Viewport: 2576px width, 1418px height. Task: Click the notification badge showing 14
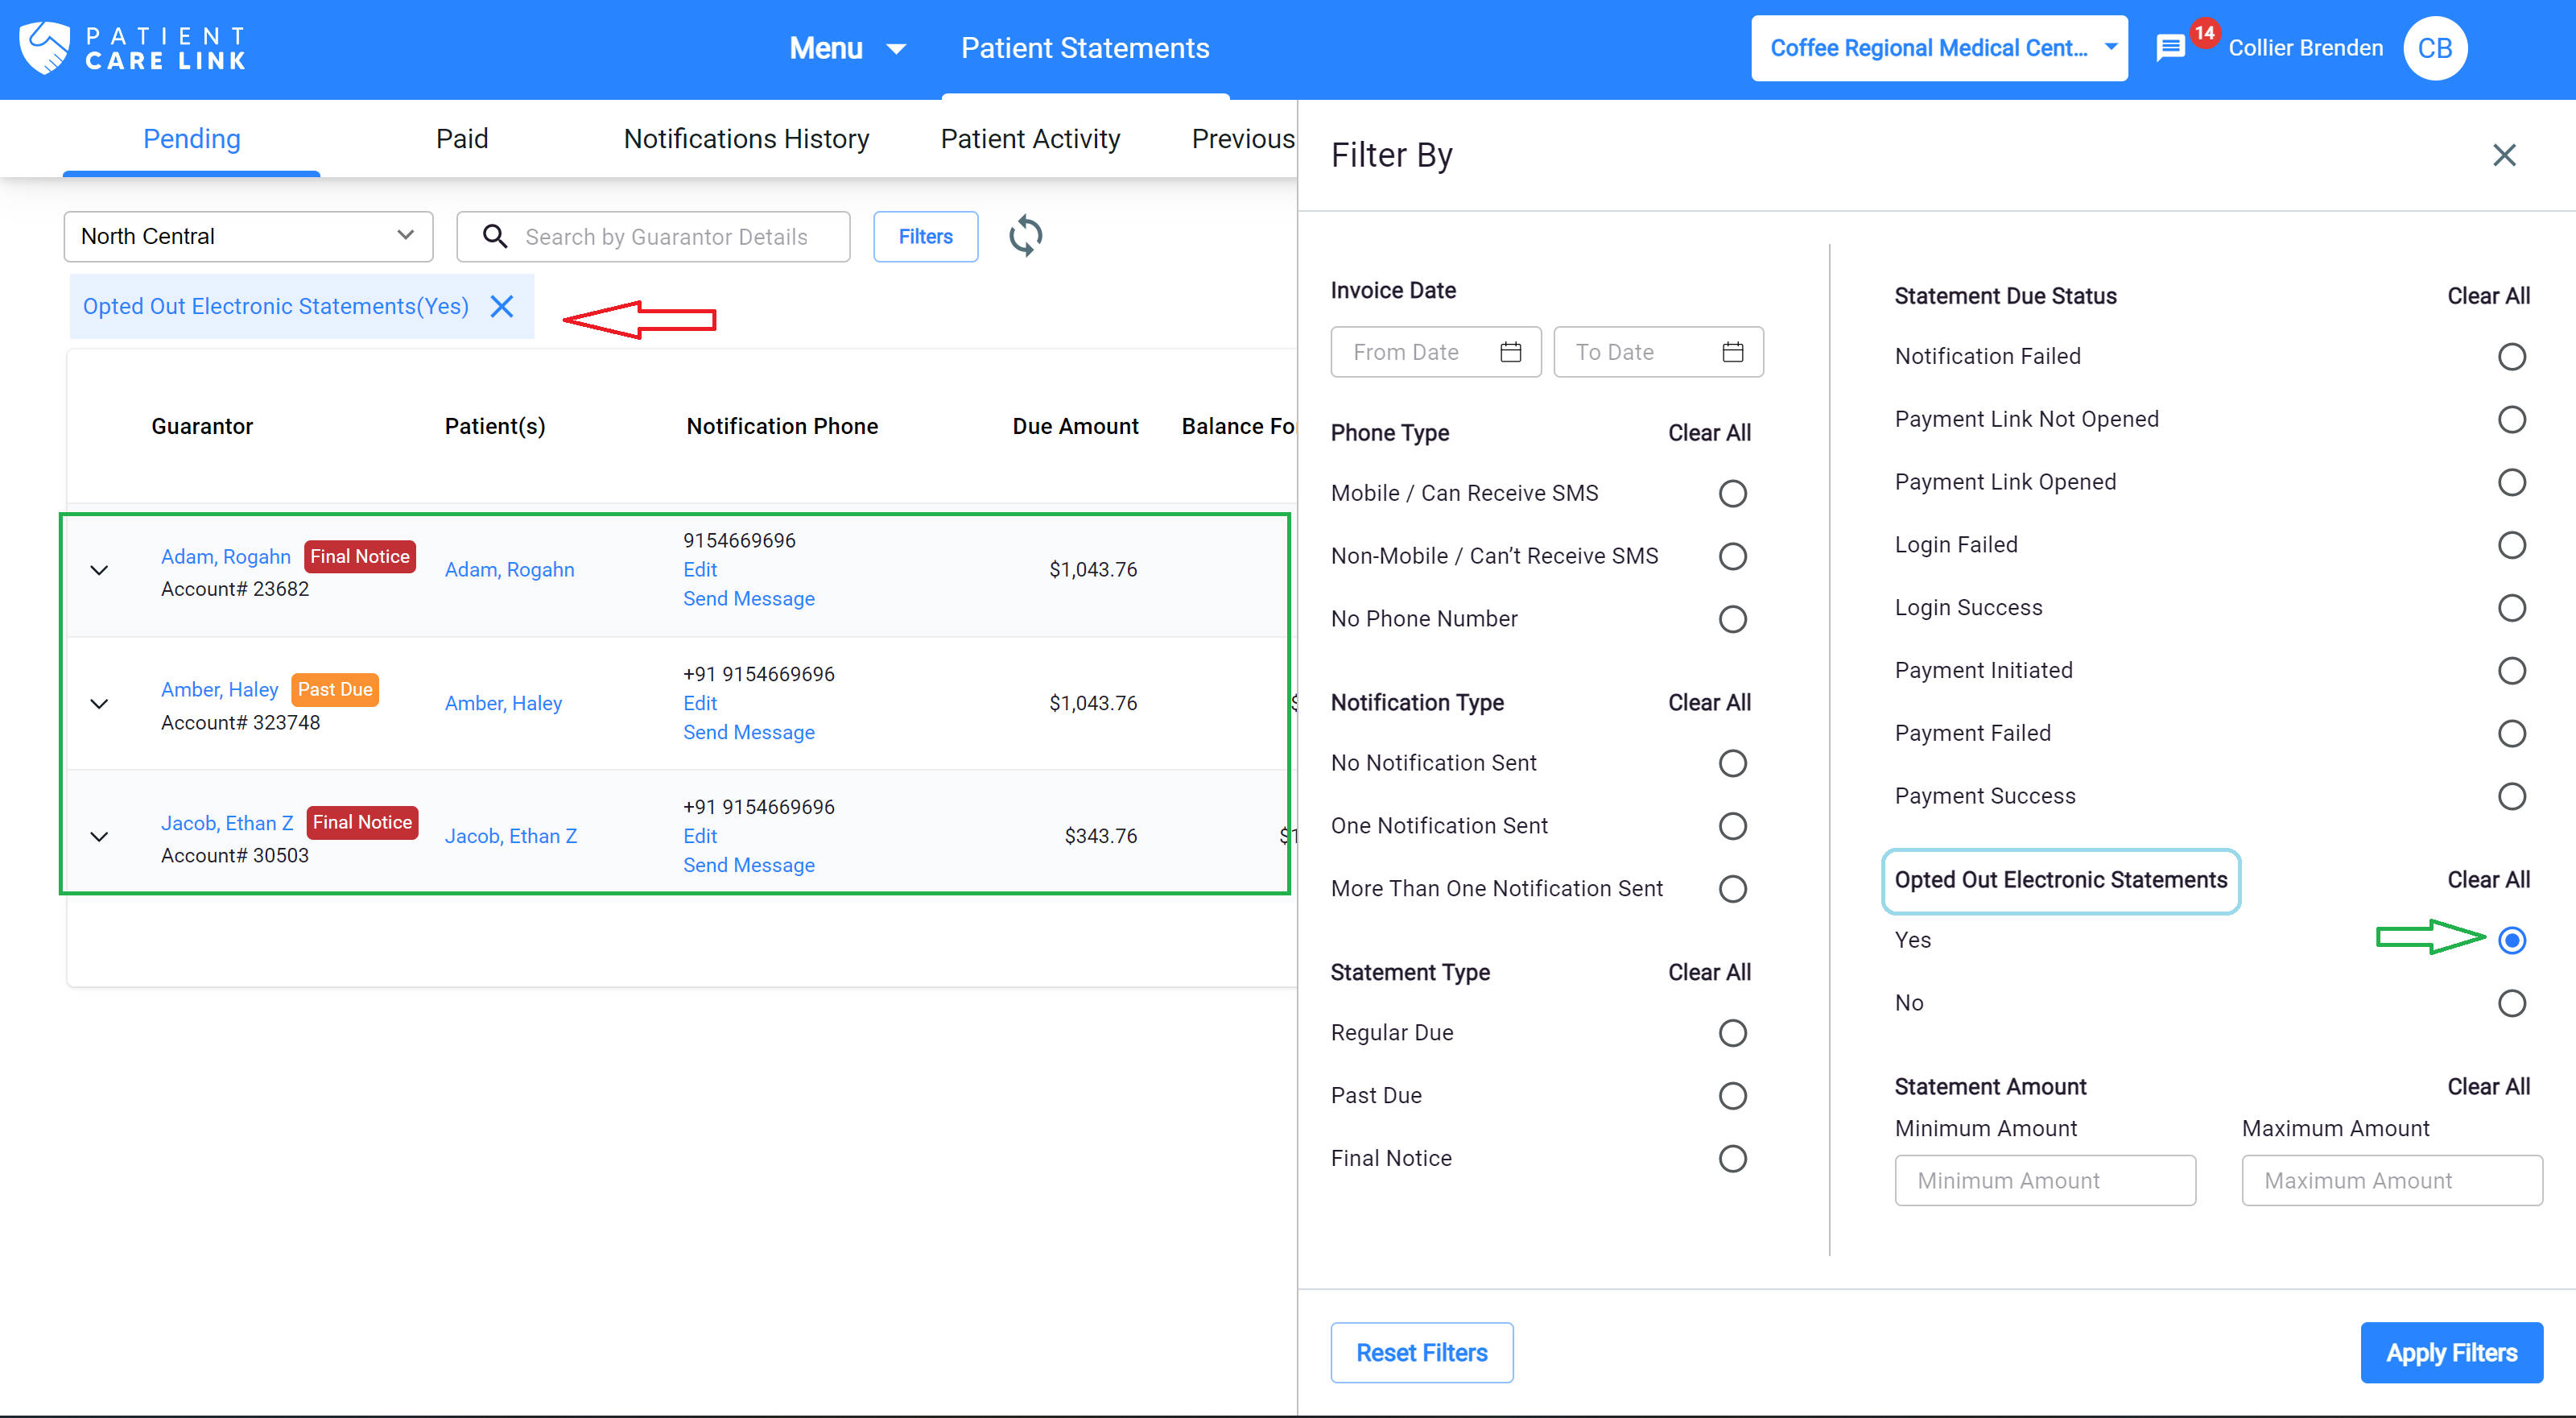(x=2204, y=33)
